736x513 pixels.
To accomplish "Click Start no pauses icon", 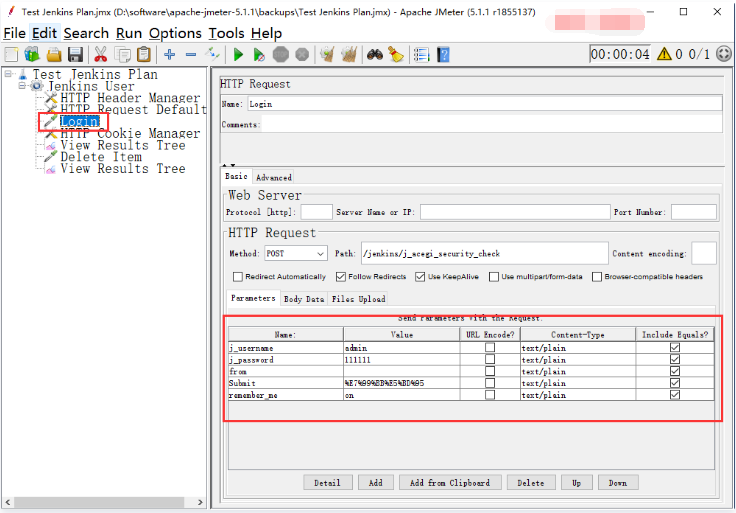I will 259,55.
